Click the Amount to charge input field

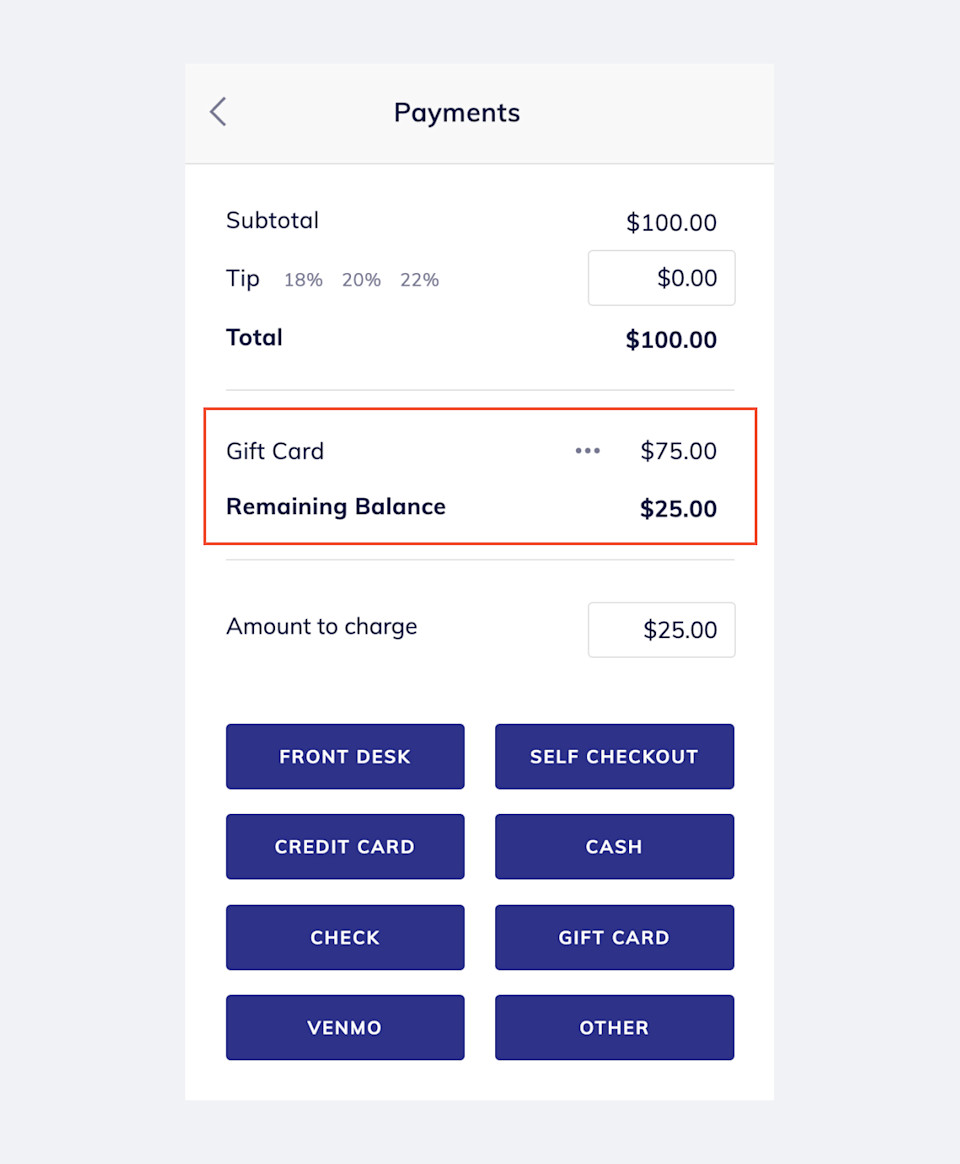pyautogui.click(x=662, y=630)
